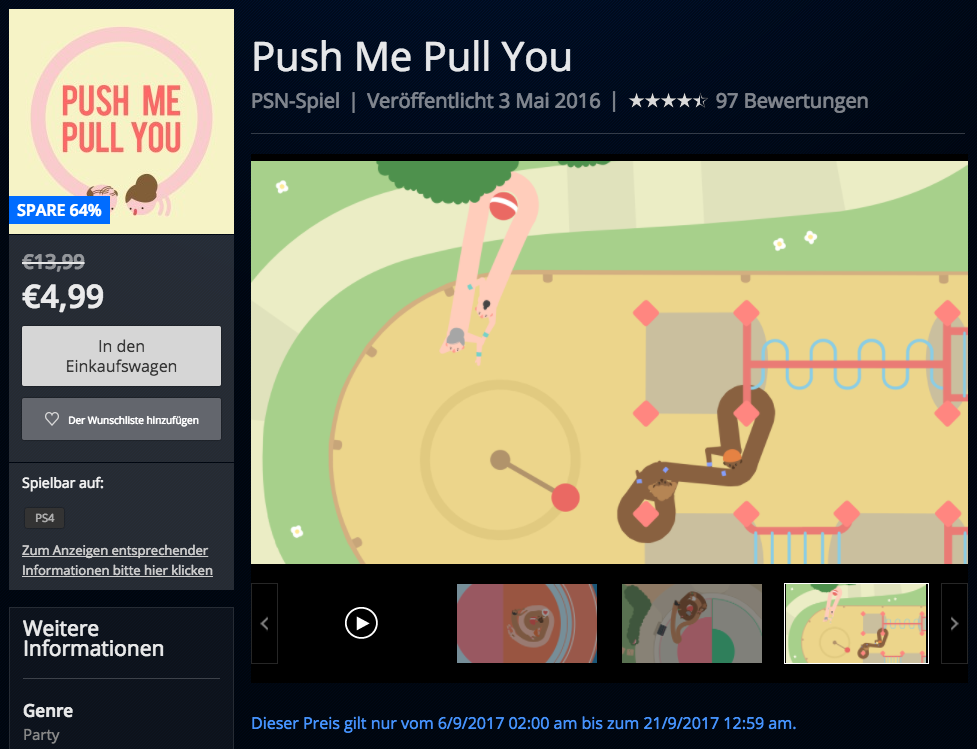Add the game to Einkaufswagen
The height and width of the screenshot is (749, 977).
click(122, 356)
